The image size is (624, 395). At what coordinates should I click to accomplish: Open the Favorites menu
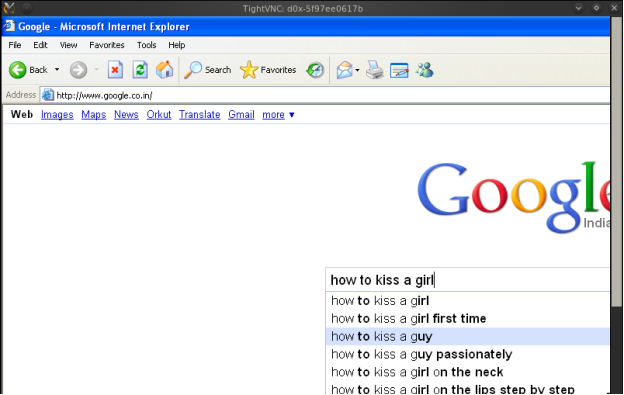click(107, 45)
